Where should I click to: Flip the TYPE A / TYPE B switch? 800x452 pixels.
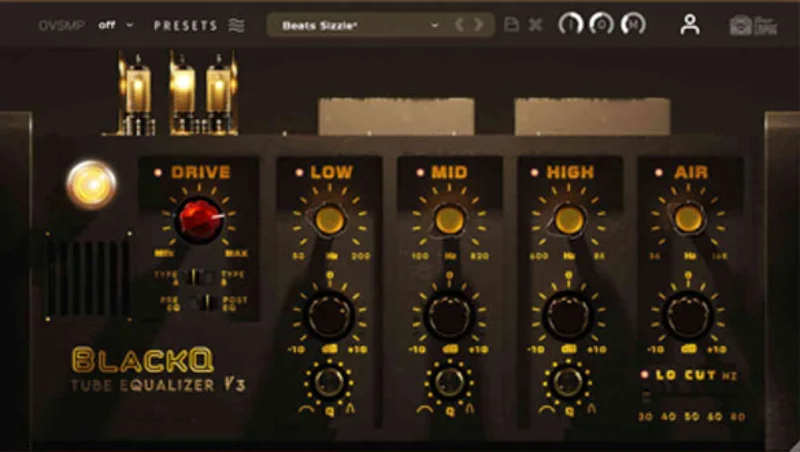coord(199,277)
